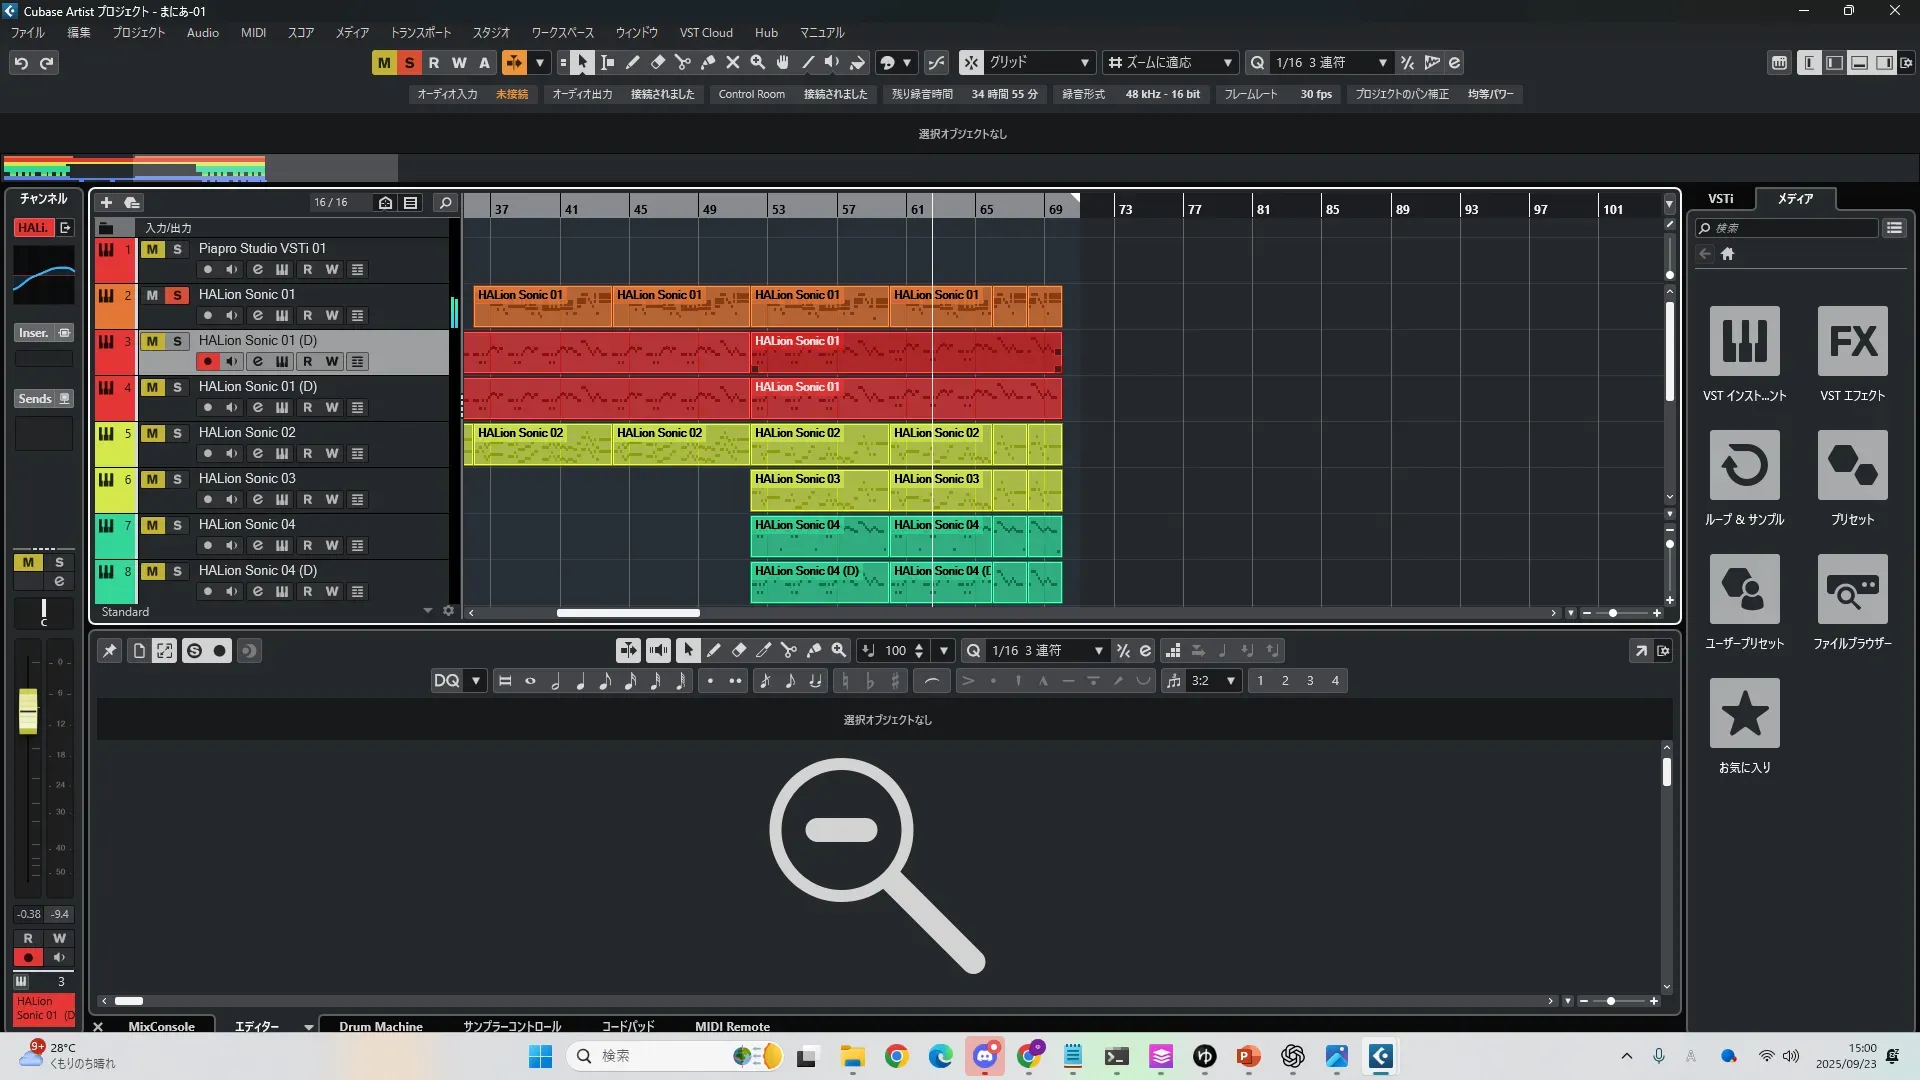Open the MIDI menu
Viewport: 1920px width, 1080px height.
coord(253,32)
